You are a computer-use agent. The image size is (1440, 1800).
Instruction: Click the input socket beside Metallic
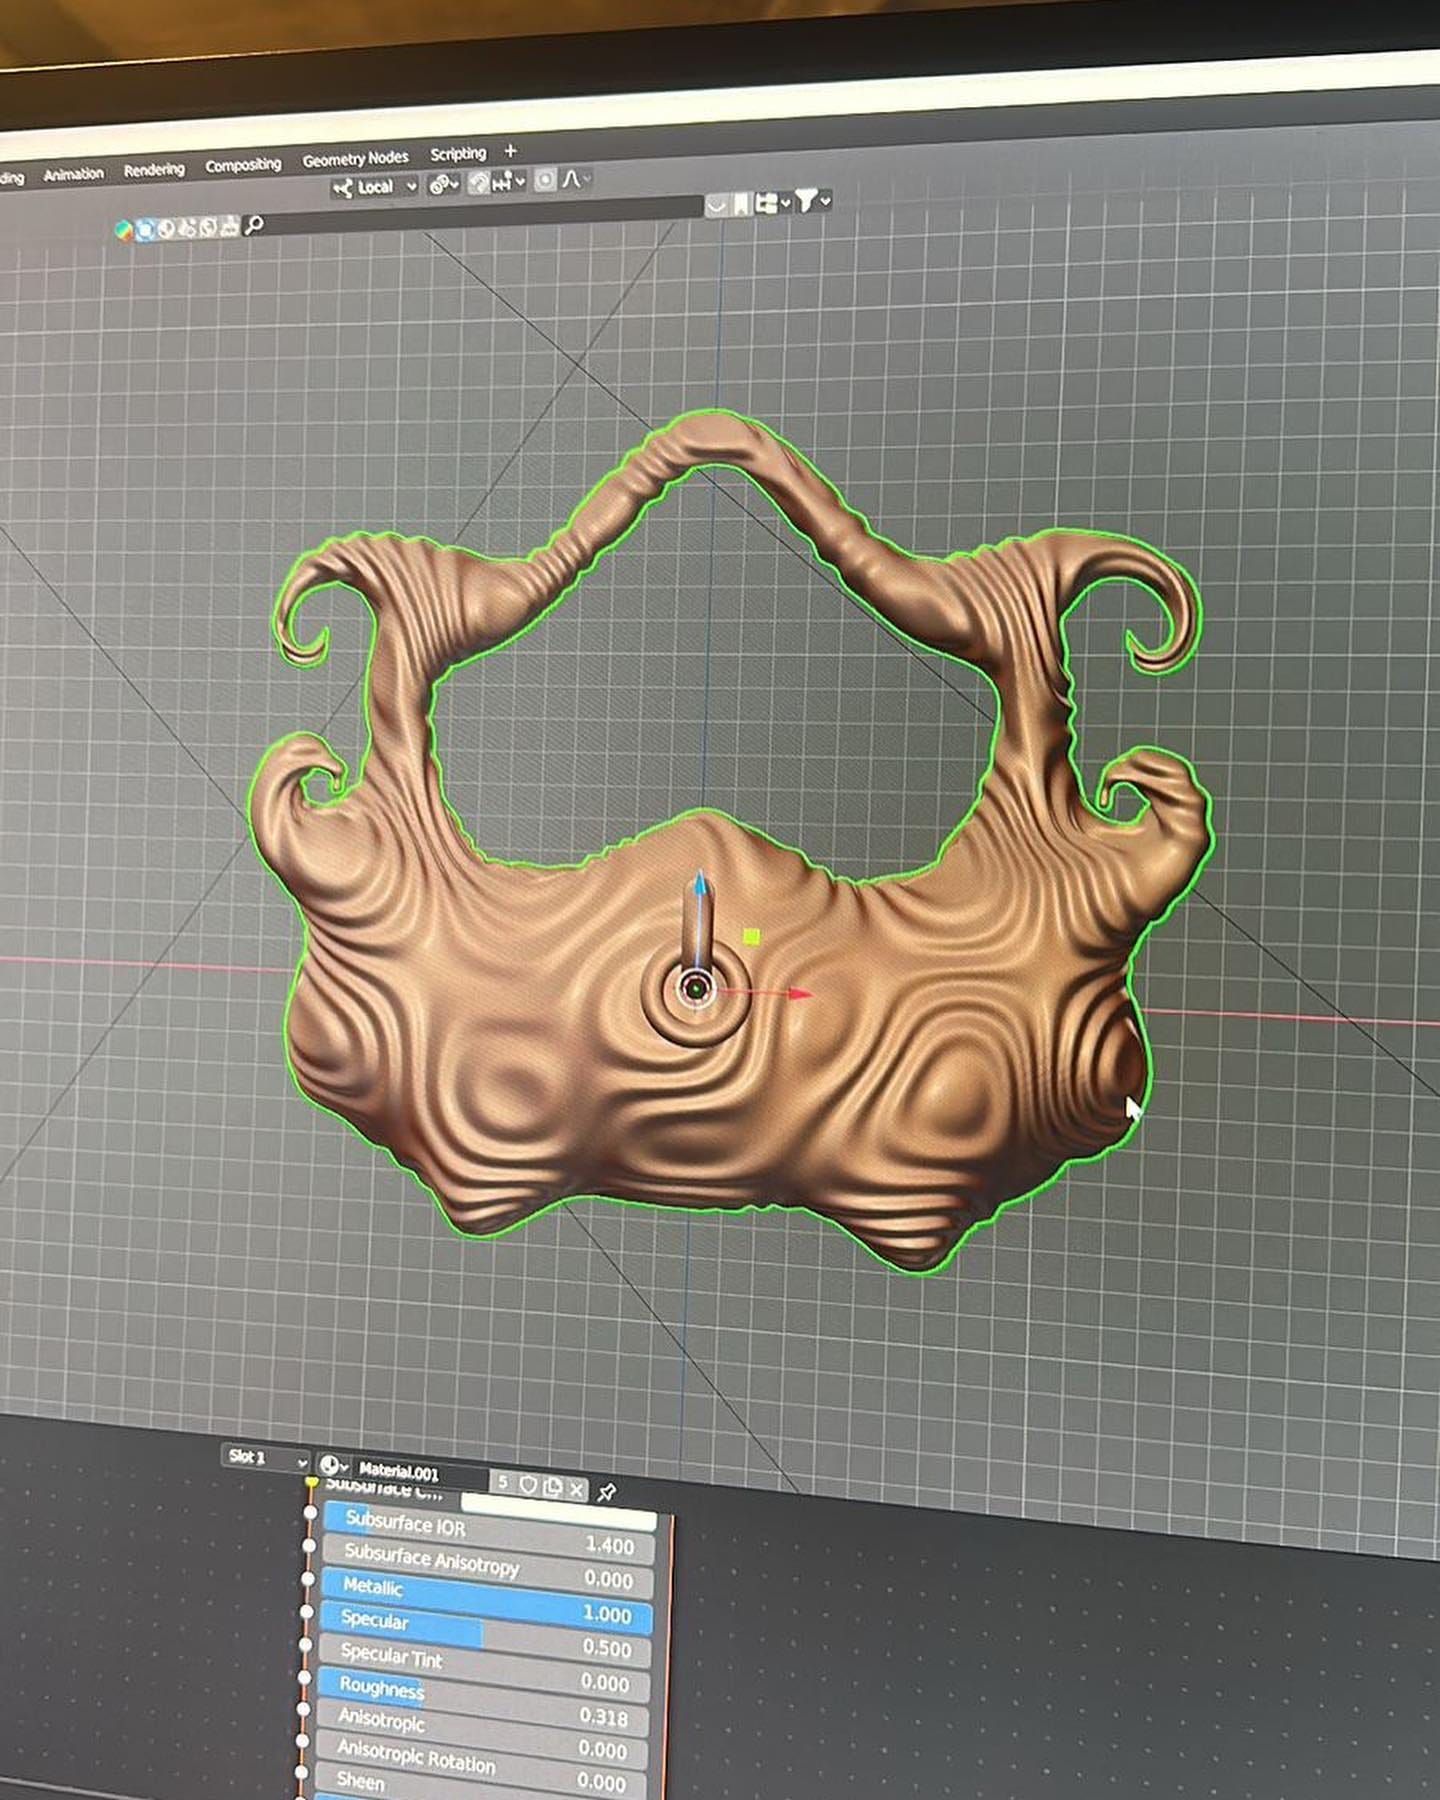point(308,1581)
